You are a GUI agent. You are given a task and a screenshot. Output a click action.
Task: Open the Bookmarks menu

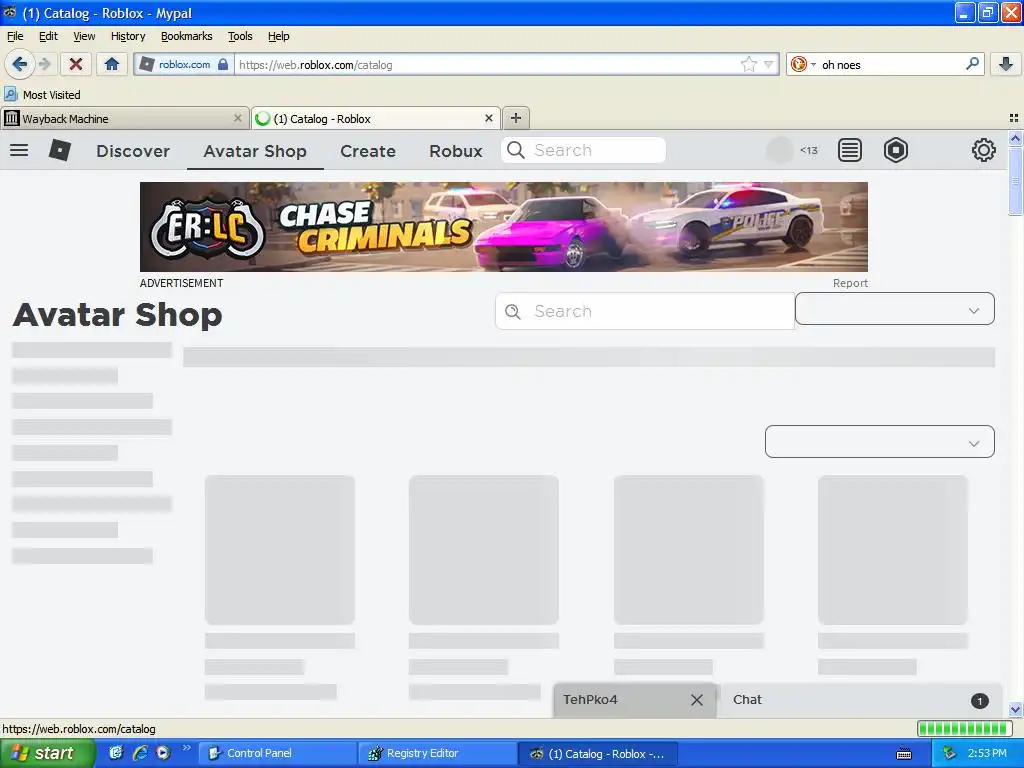pyautogui.click(x=187, y=37)
